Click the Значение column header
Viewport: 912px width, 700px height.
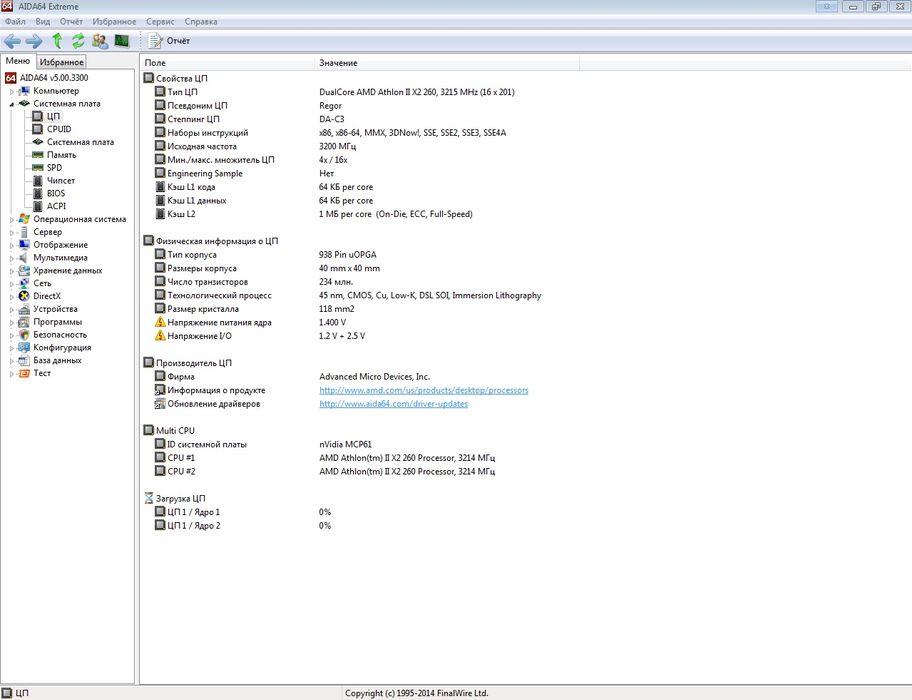(447, 63)
